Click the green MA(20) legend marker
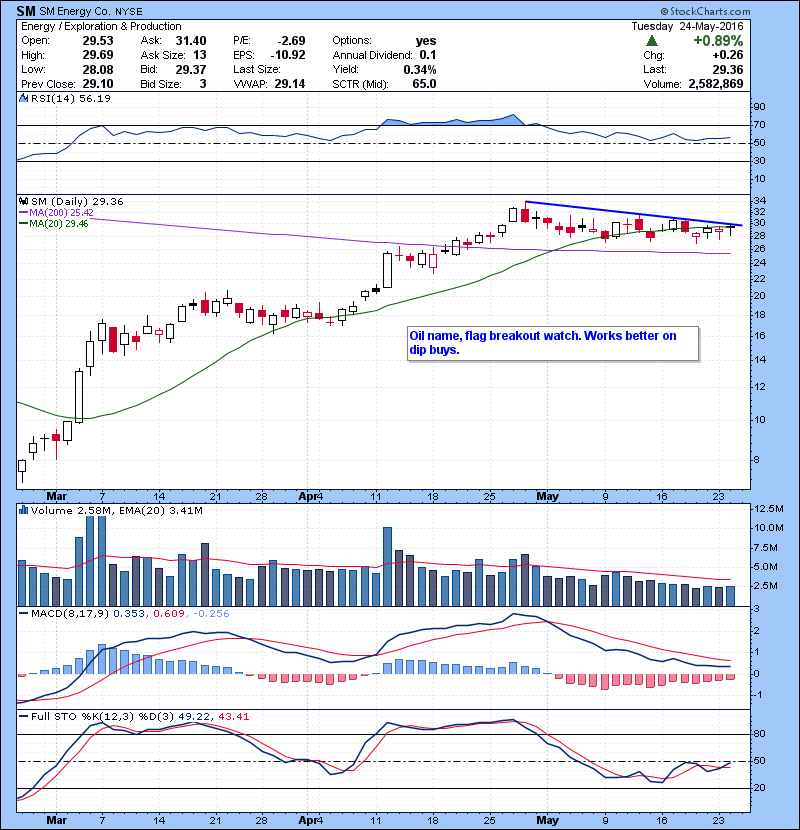The height and width of the screenshot is (830, 800). click(23, 223)
